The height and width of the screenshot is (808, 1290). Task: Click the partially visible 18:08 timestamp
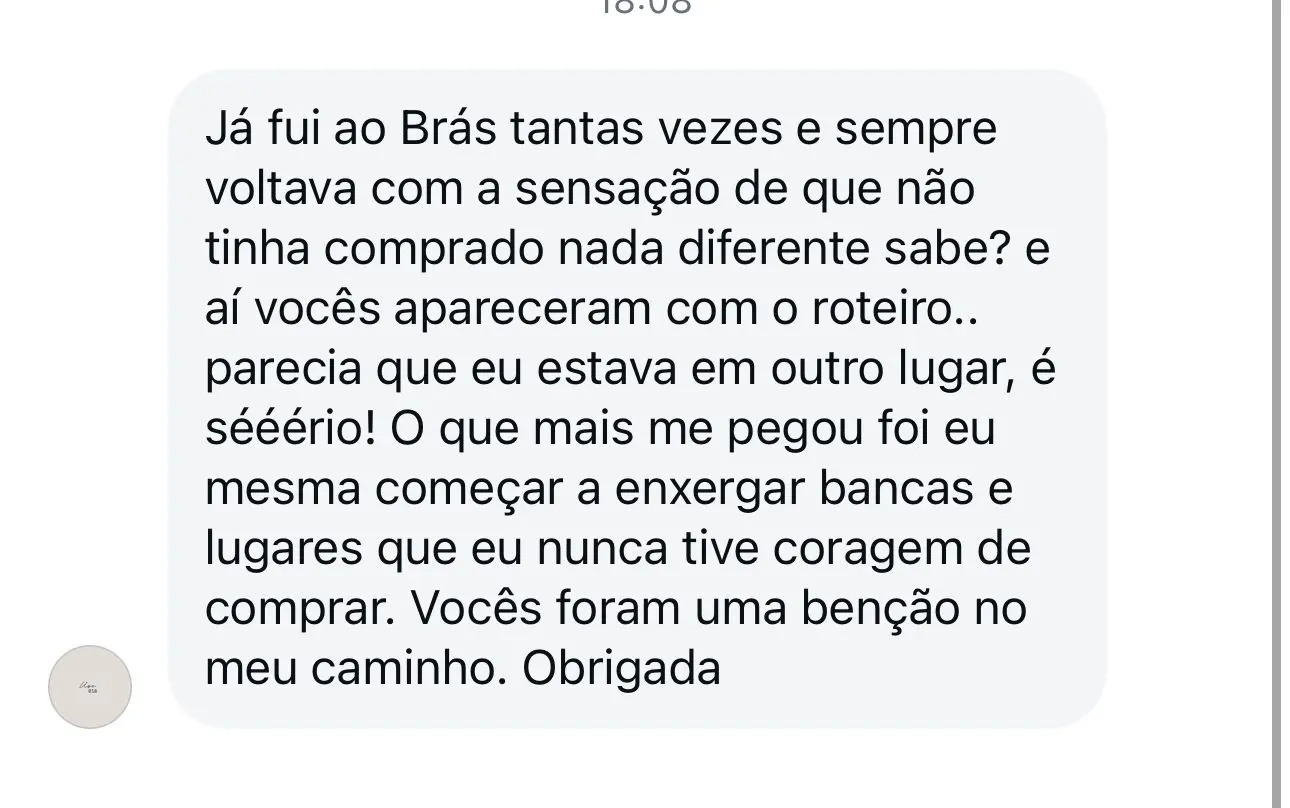coord(645,8)
